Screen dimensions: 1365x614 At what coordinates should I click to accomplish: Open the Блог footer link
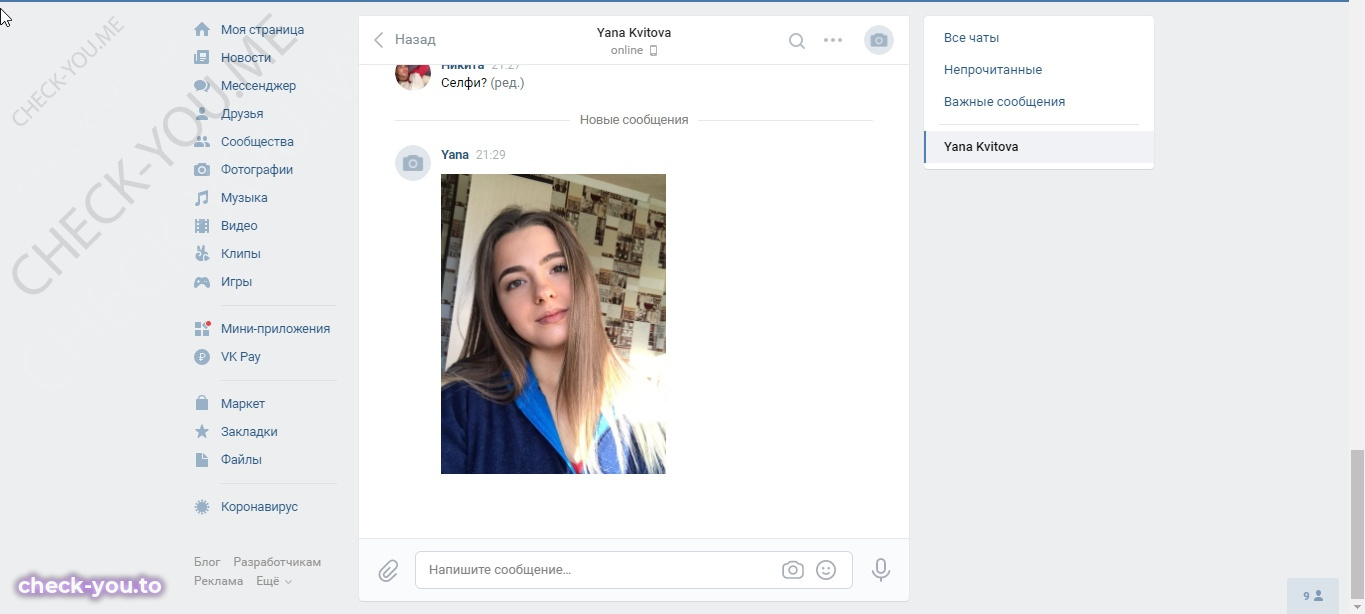tap(207, 562)
